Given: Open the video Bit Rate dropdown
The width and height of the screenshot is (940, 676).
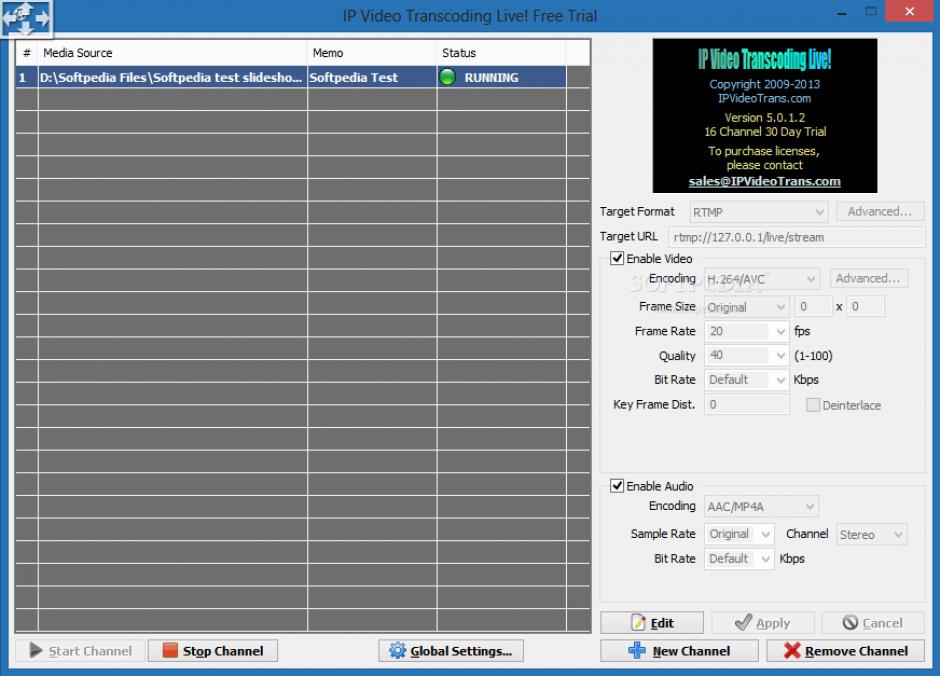Looking at the screenshot, I should click(x=746, y=379).
